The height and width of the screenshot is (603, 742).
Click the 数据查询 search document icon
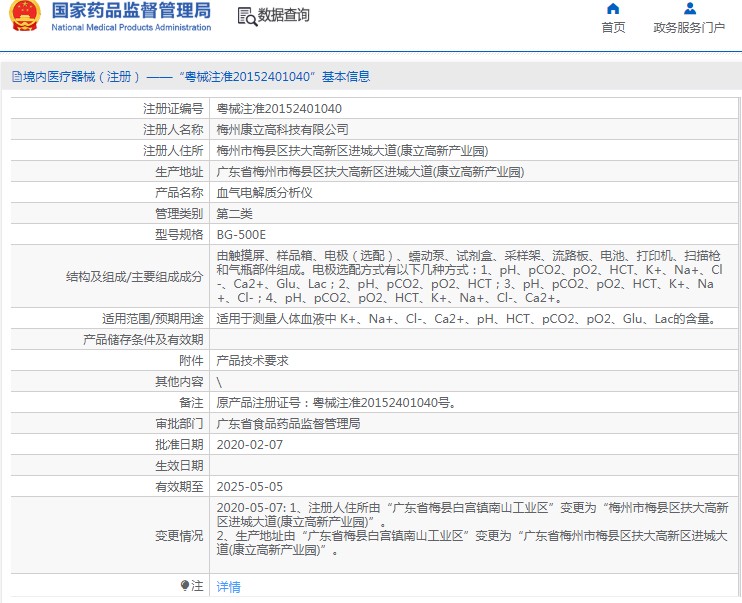[x=246, y=16]
